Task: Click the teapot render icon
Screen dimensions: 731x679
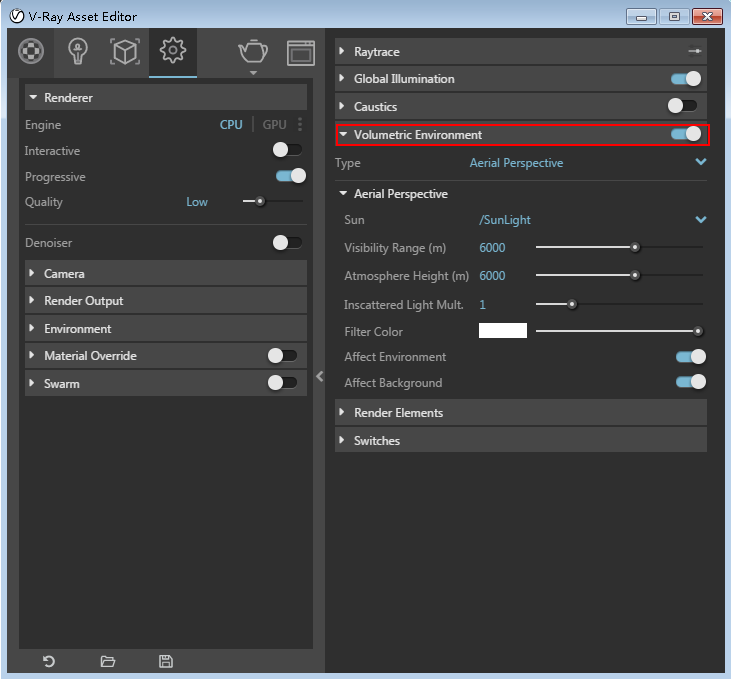Action: [x=252, y=52]
